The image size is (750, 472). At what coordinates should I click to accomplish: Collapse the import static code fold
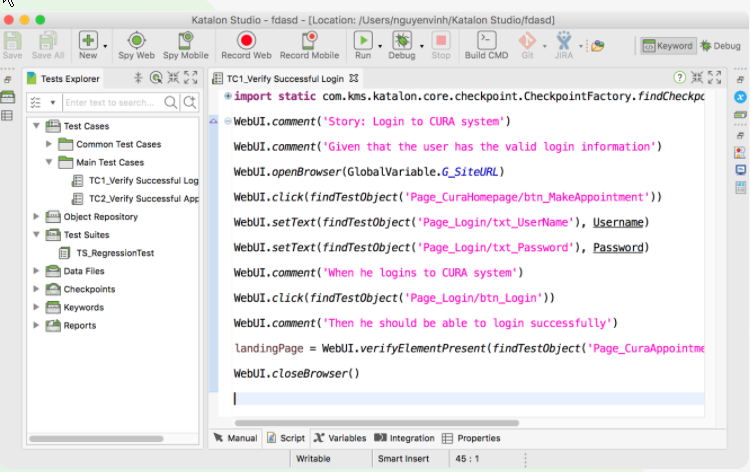(x=227, y=96)
